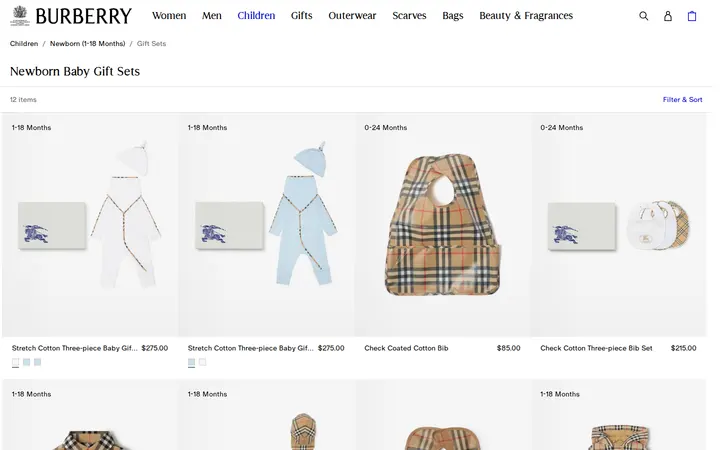Go to Children breadcrumb link
This screenshot has height=450, width=720.
click(24, 44)
